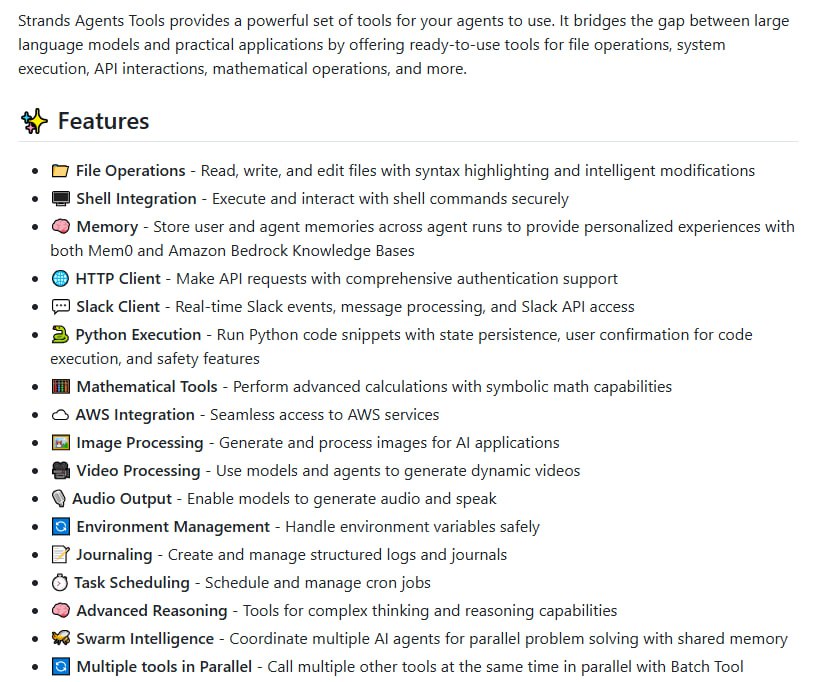The image size is (817, 682).
Task: Click the bee icon beside Swarm Intelligence
Action: tap(60, 639)
